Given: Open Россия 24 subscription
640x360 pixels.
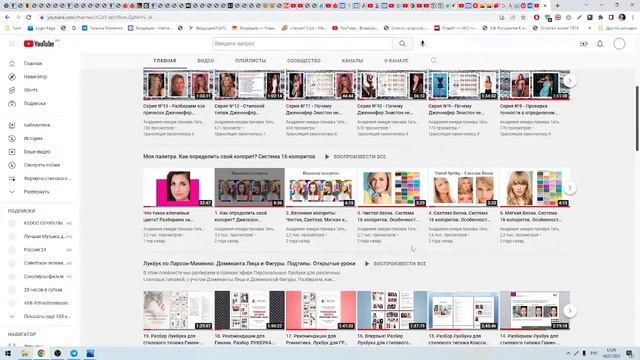Looking at the screenshot, I should (35, 250).
